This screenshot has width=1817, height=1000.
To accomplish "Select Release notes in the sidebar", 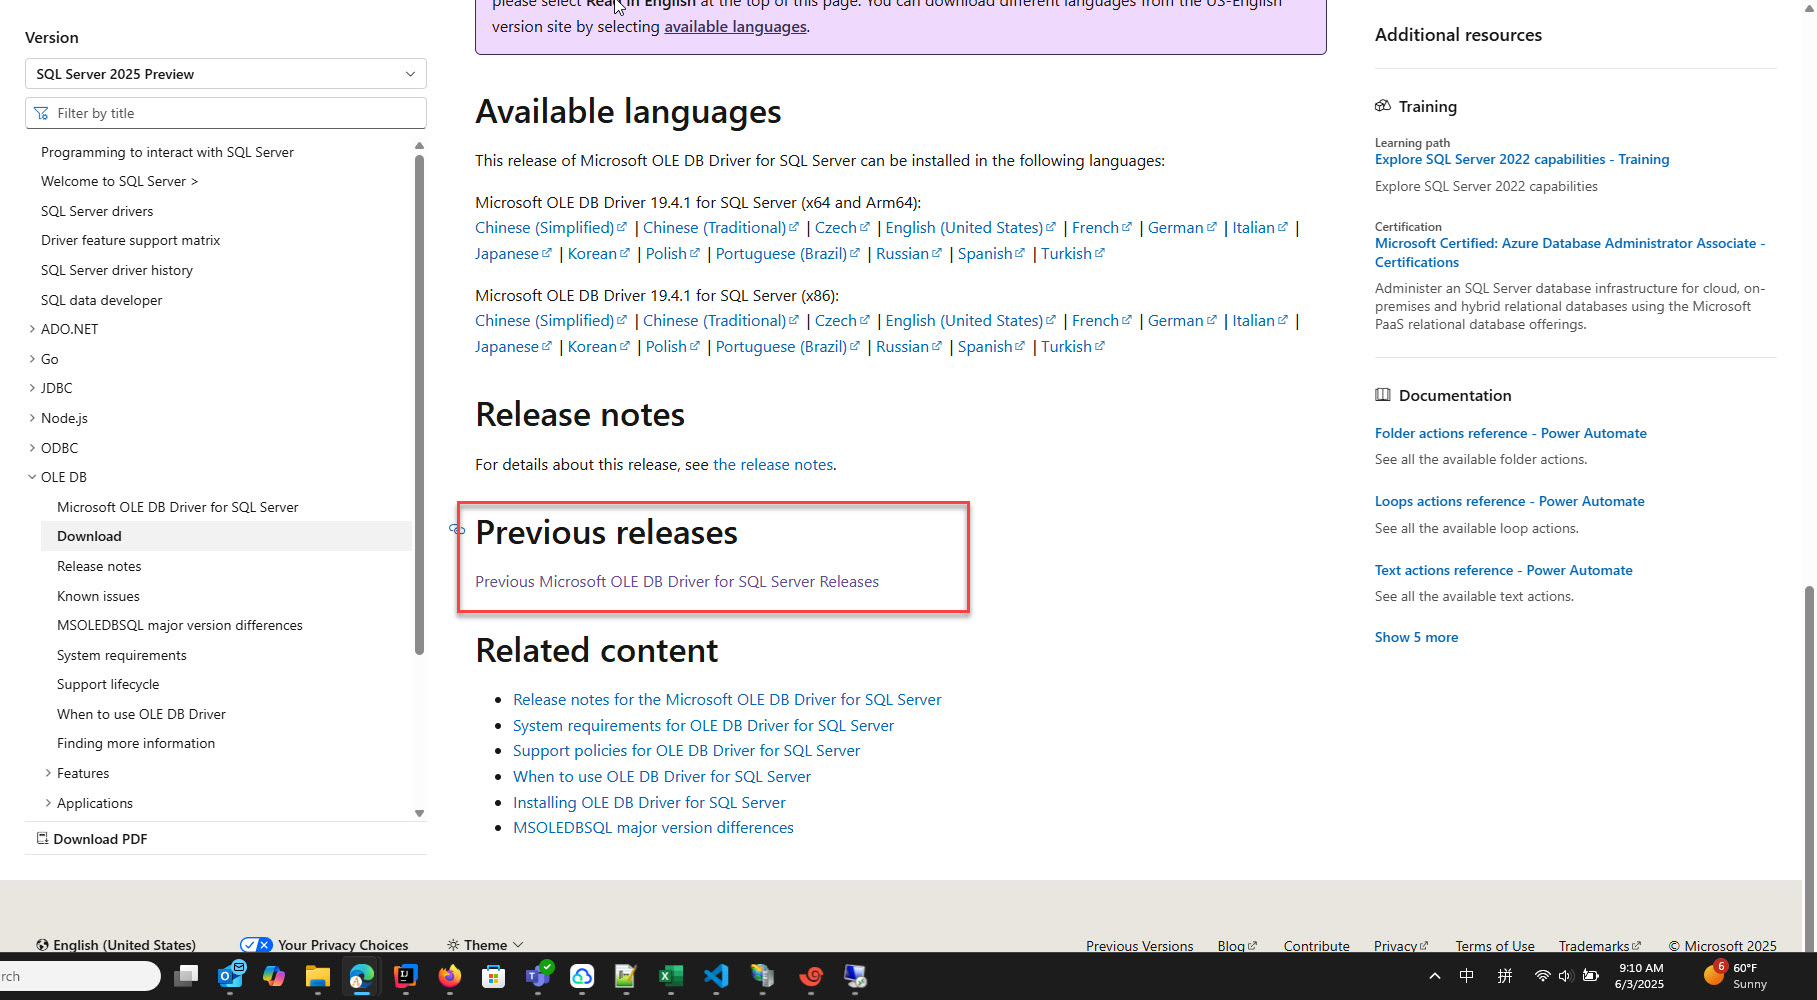I will click(x=99, y=566).
